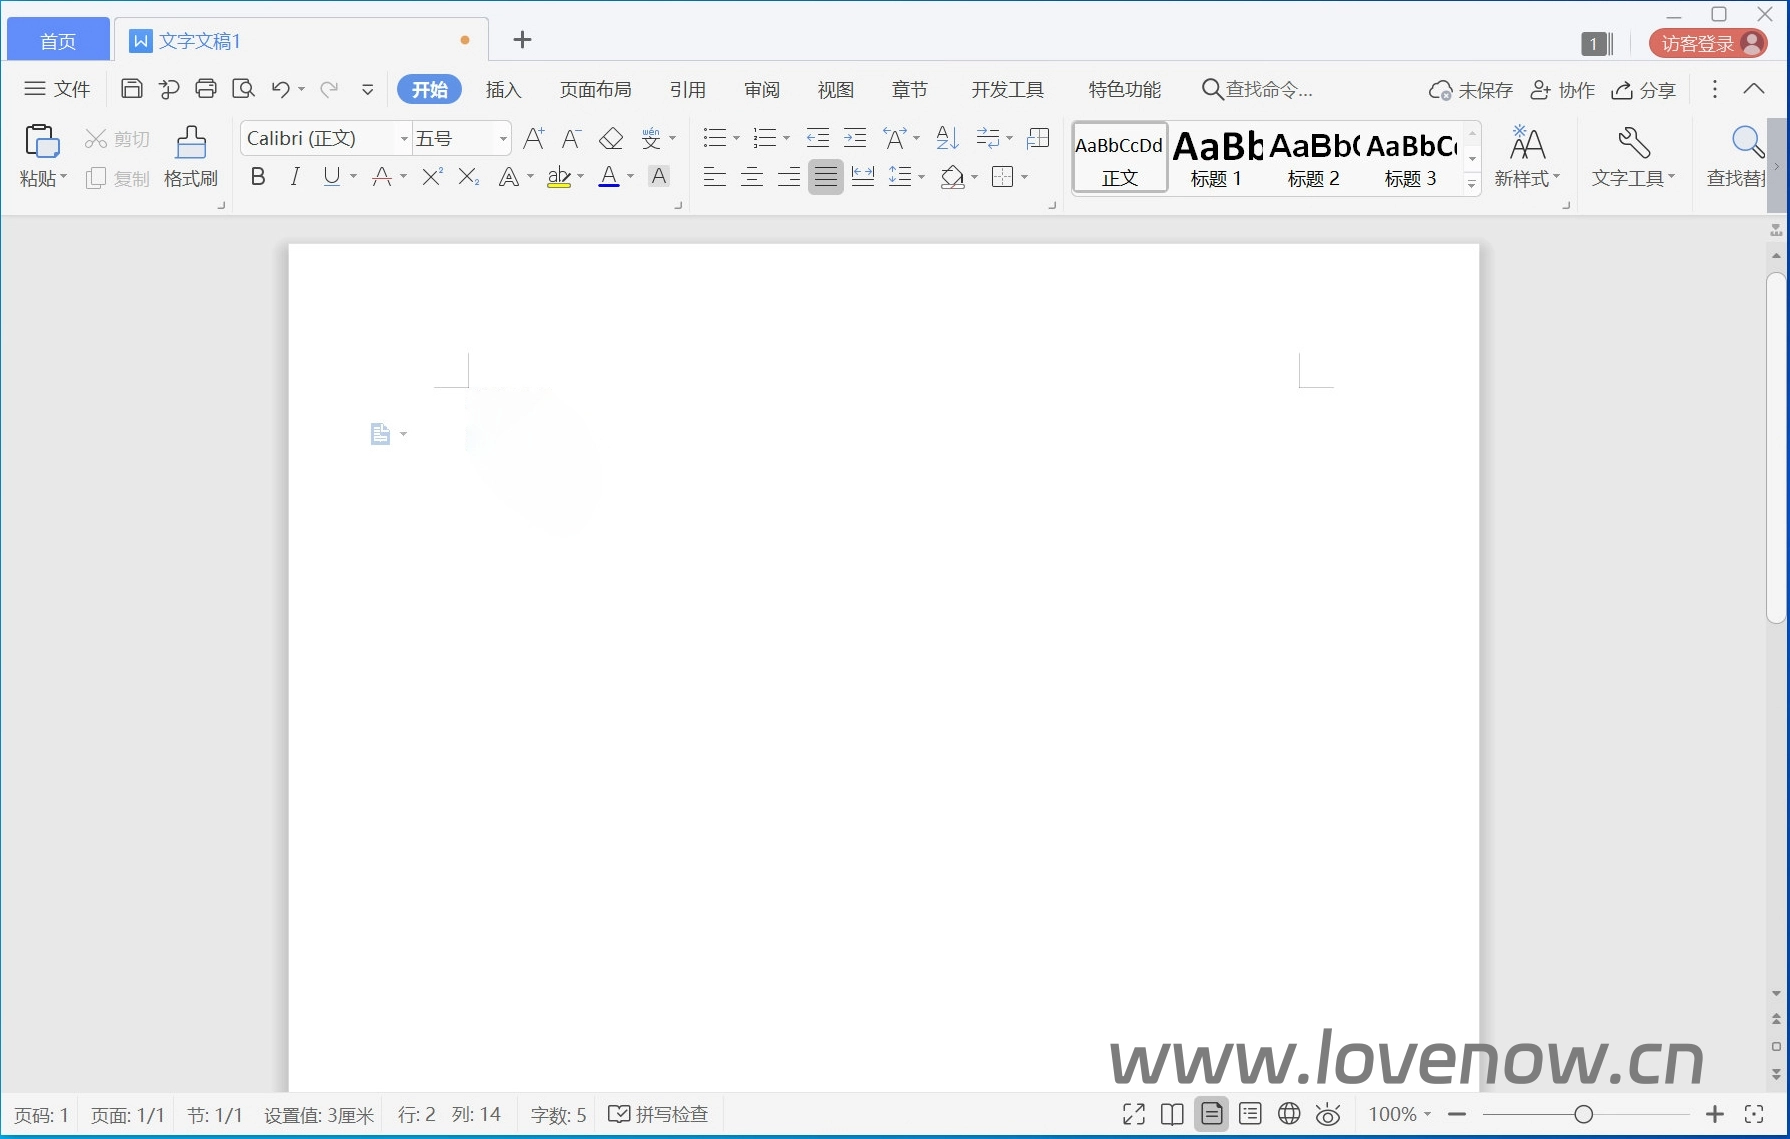Open the Page Layout (页面布局) tab
This screenshot has width=1790, height=1139.
pyautogui.click(x=595, y=90)
